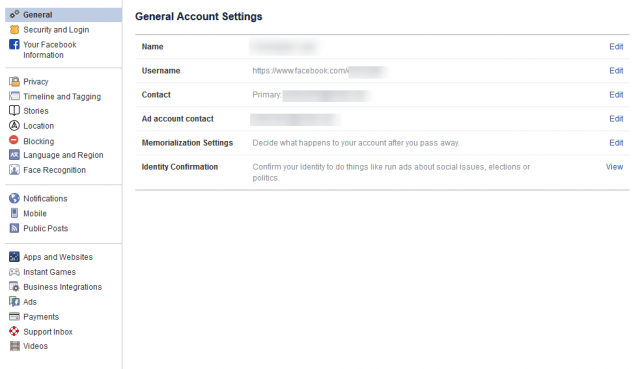Click the Videos film strip icon
This screenshot has height=369, width=640.
15,346
